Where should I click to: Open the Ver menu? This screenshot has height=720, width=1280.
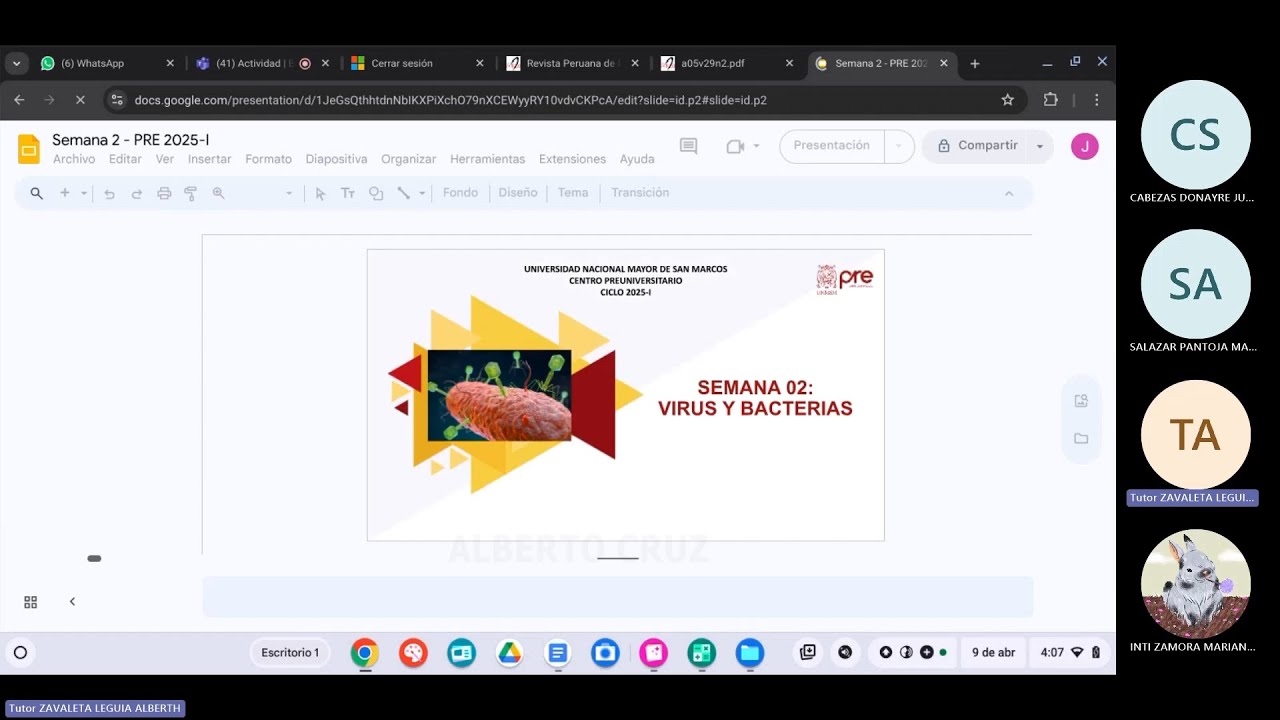pos(165,159)
